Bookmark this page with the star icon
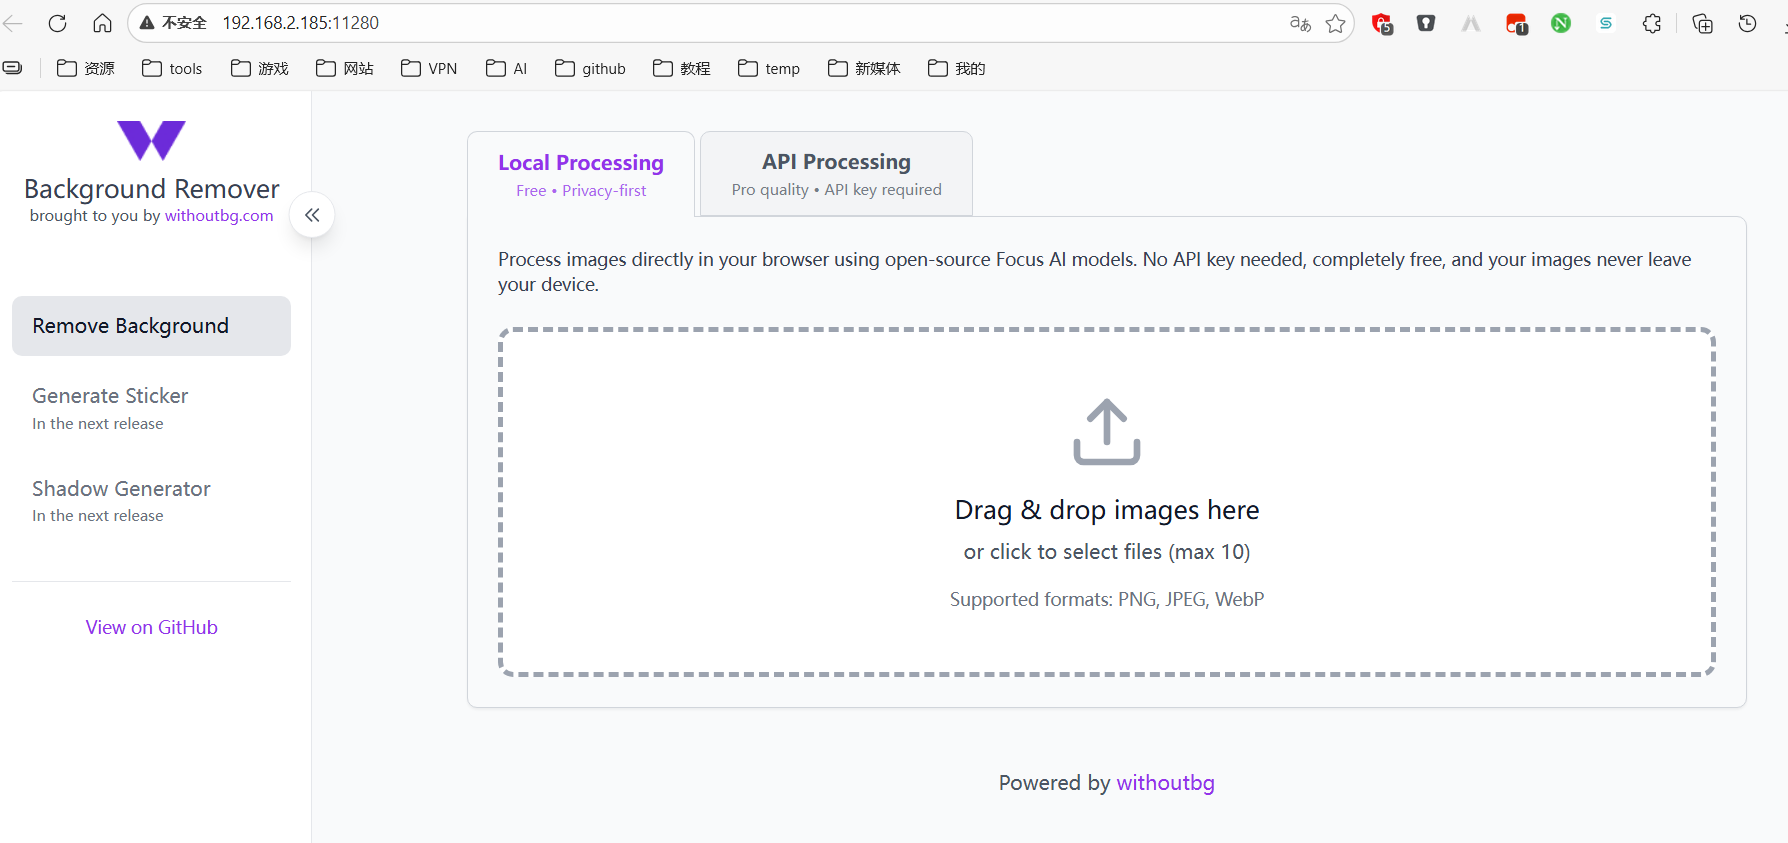Viewport: 1788px width, 843px height. point(1335,23)
